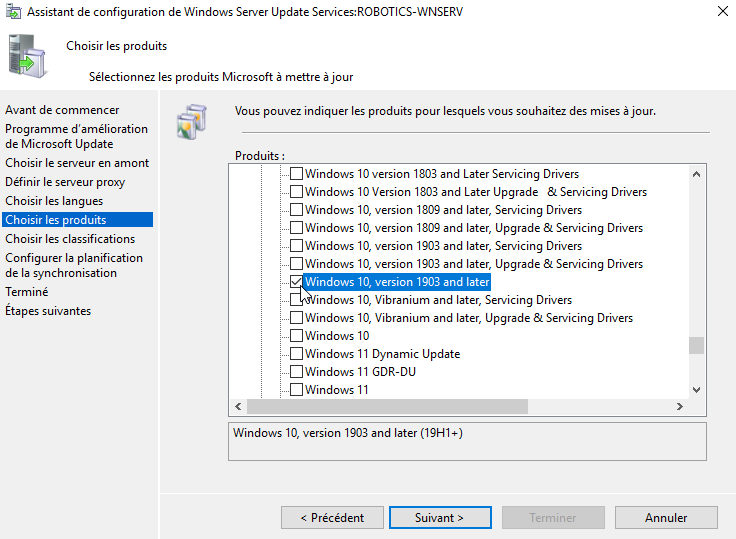
Task: Select the Choisir les produits step
Action: click(x=77, y=220)
